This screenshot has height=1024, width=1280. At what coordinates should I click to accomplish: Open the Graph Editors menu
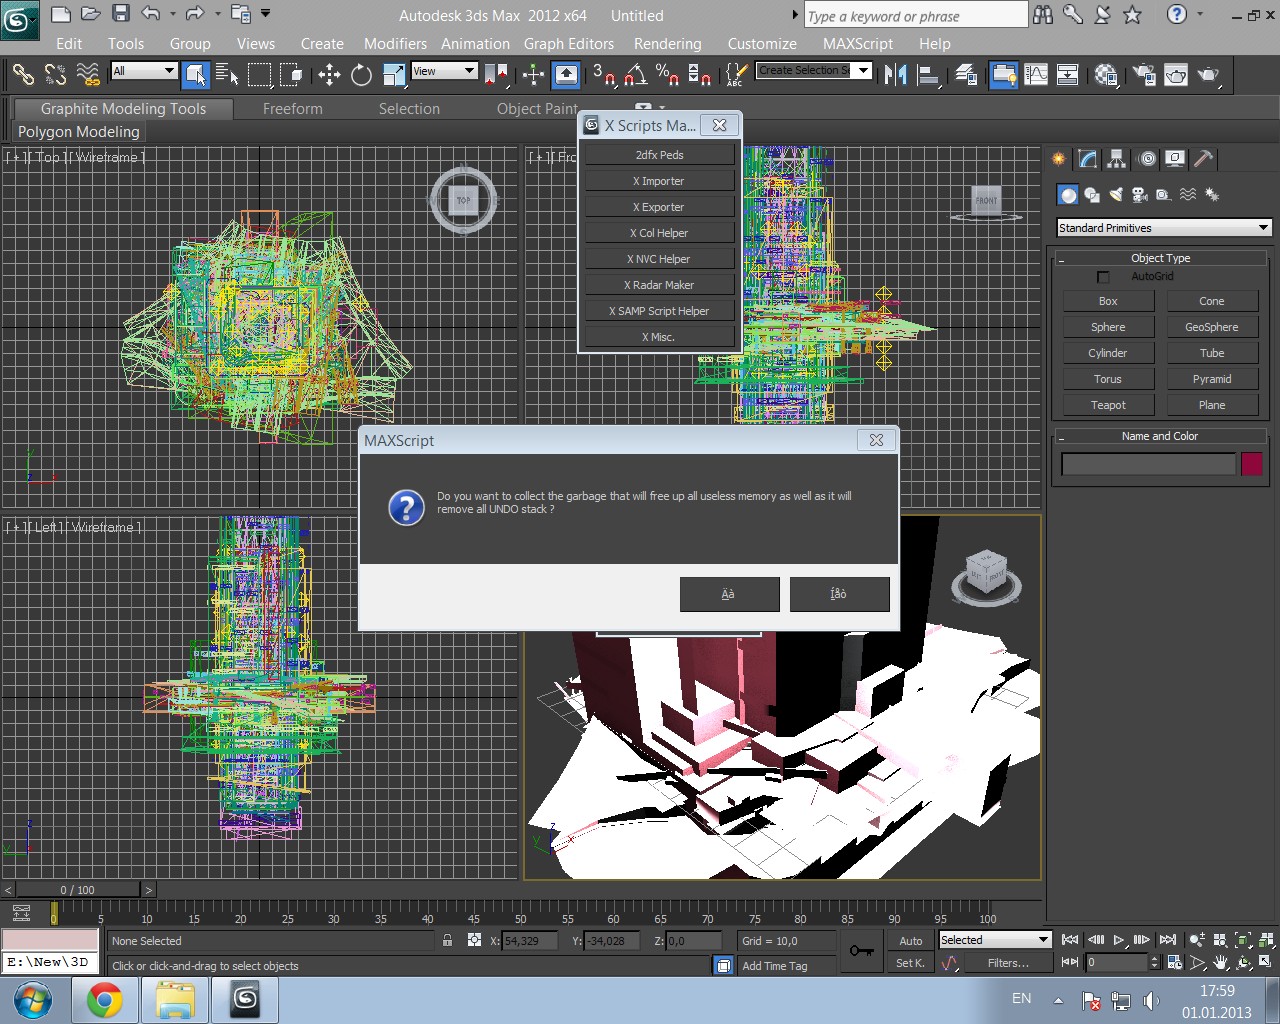pos(569,44)
